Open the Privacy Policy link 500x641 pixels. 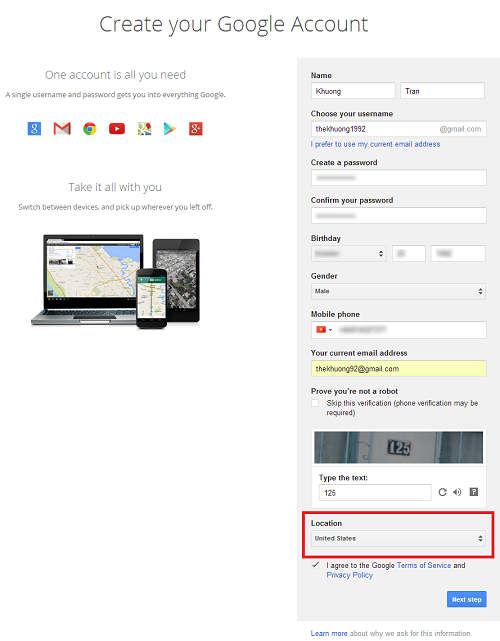[350, 575]
